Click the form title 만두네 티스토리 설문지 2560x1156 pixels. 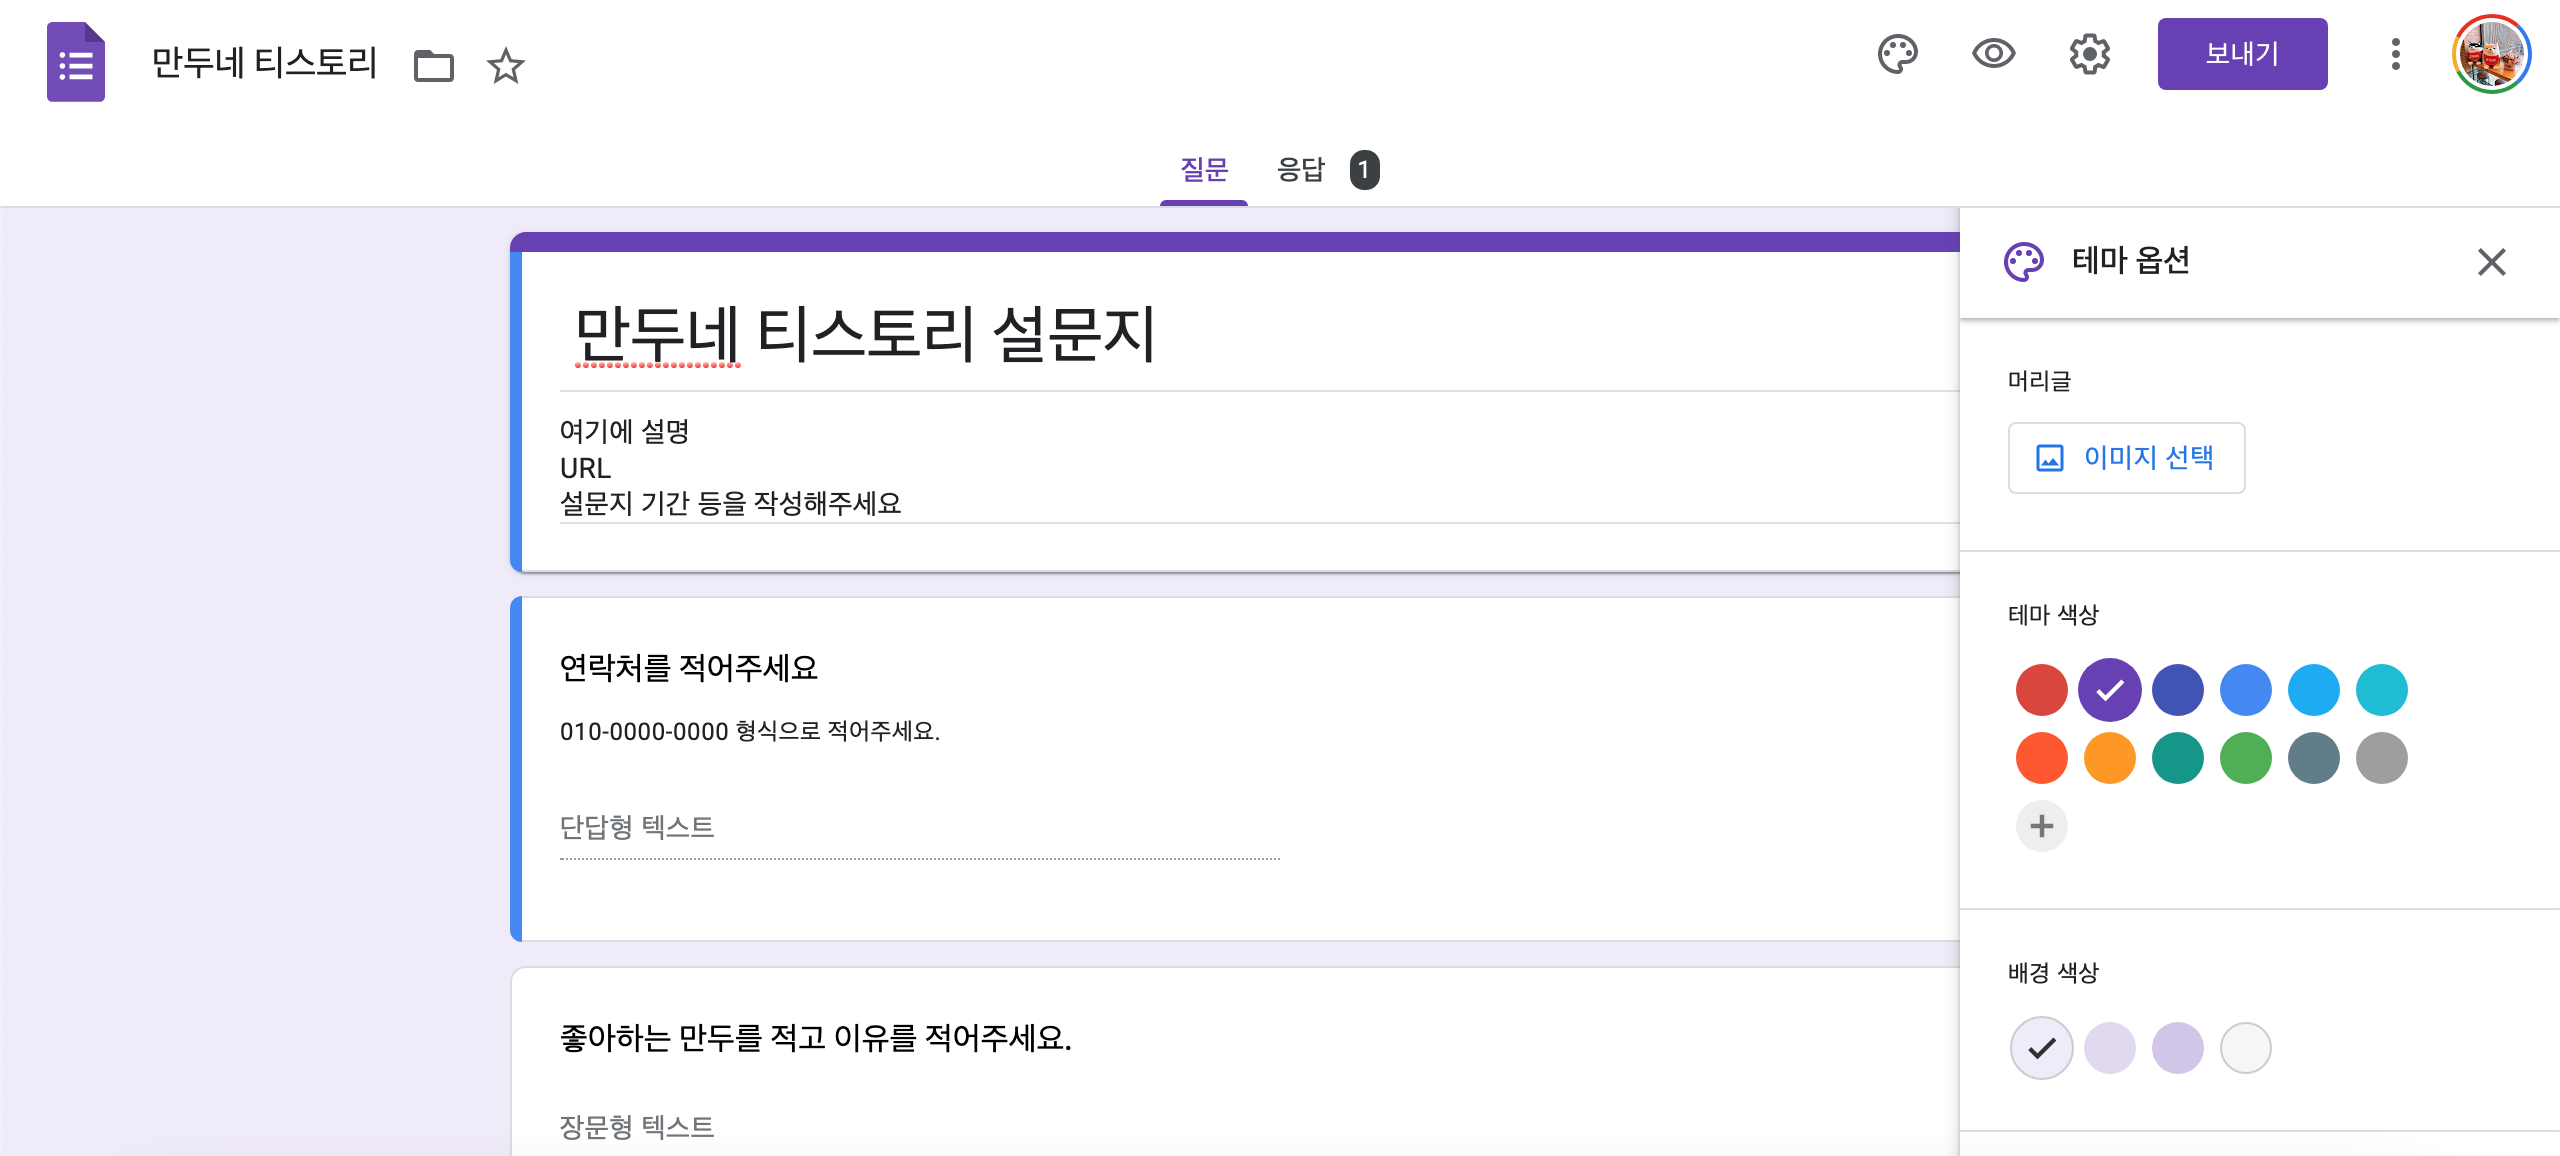pos(864,334)
